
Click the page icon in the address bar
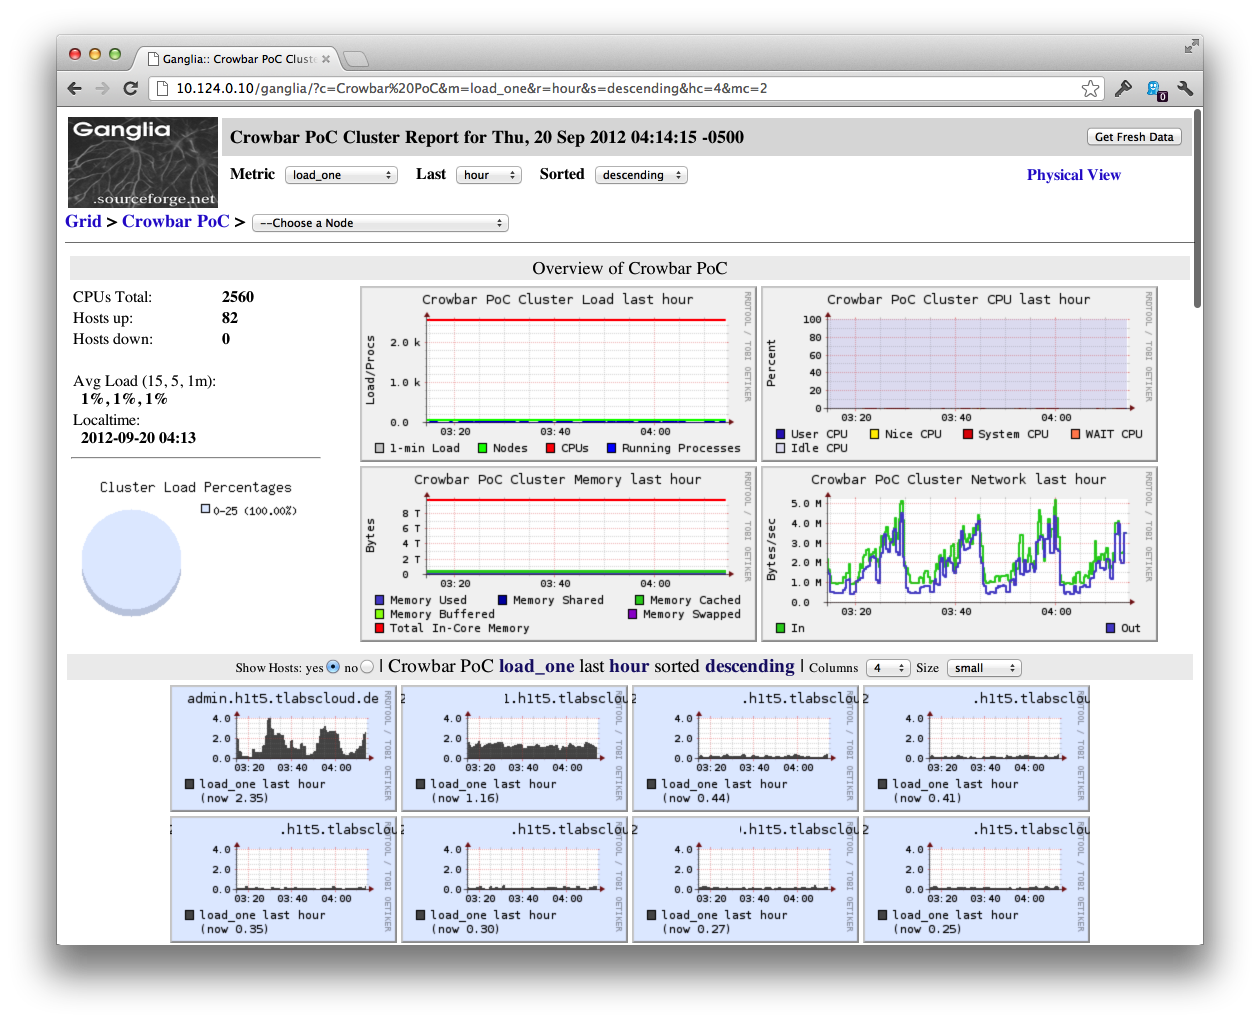(164, 88)
